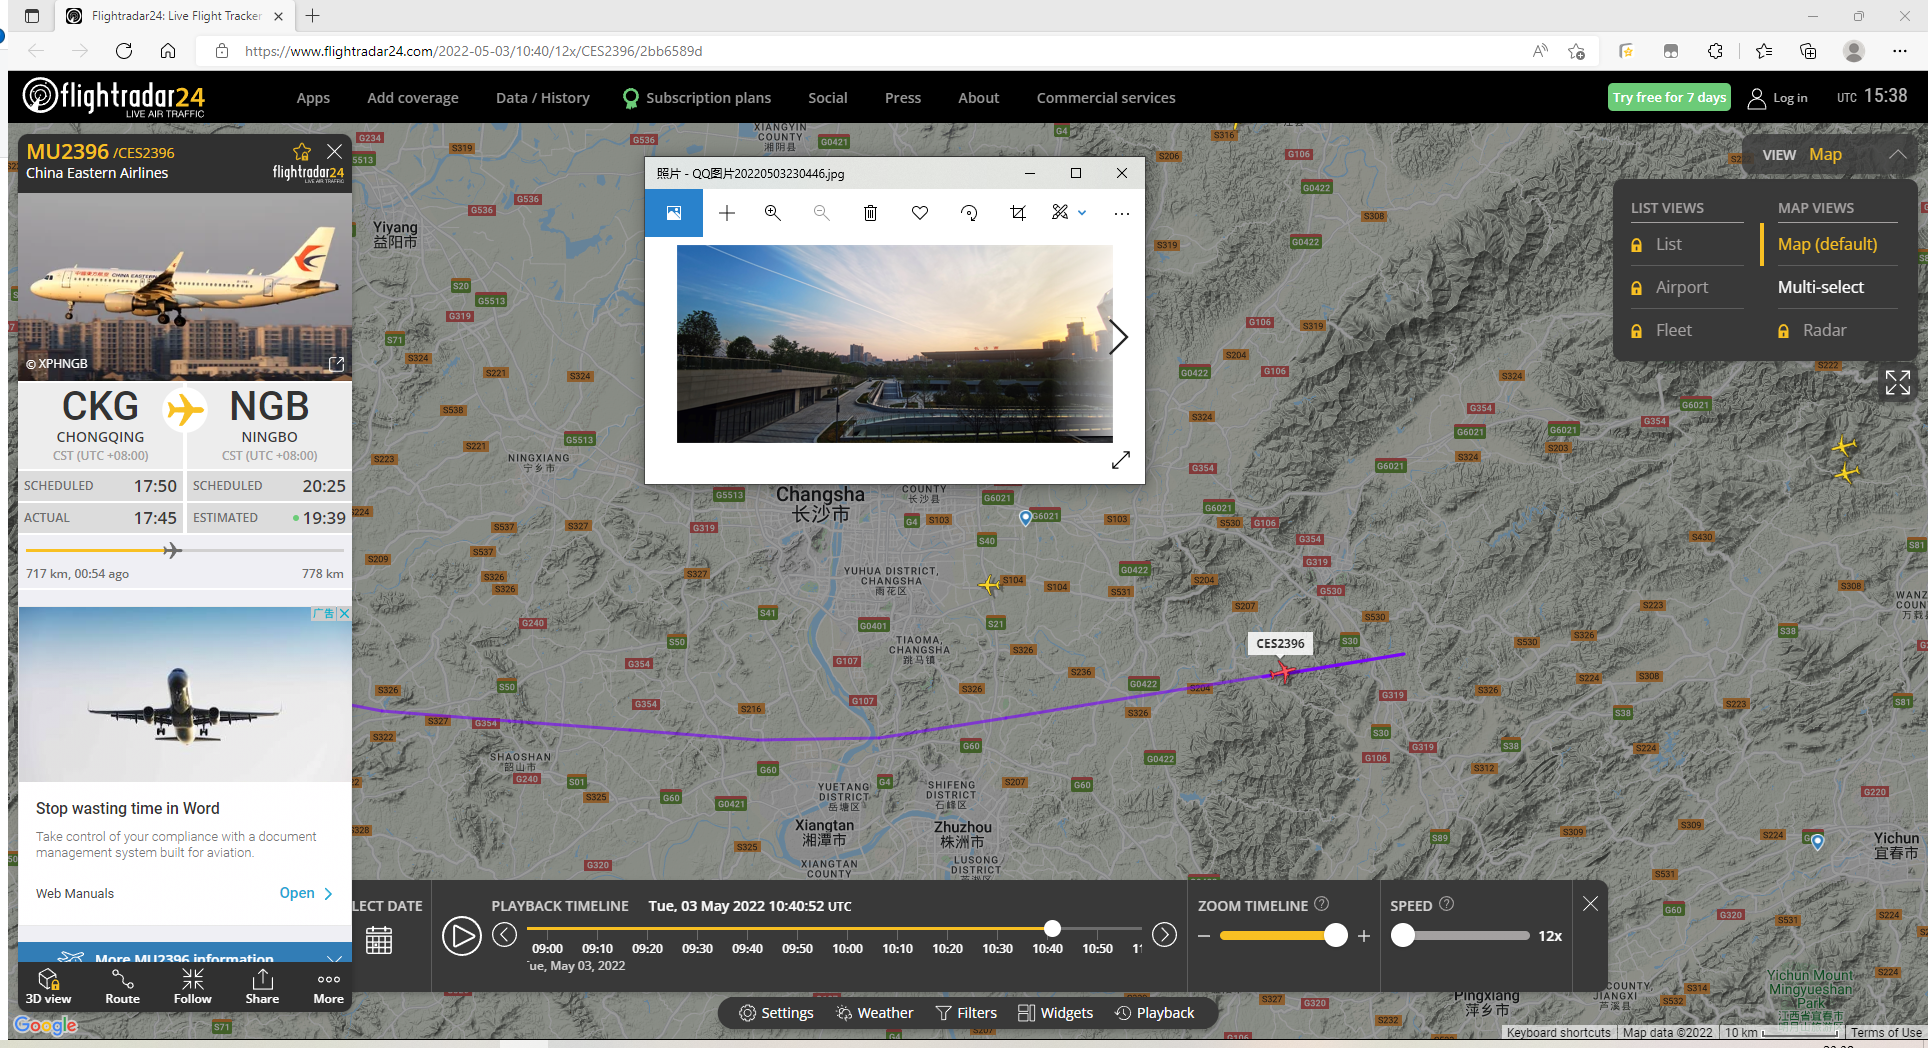Click the speed slider handle
Screen dimensions: 1928x1048
(x=1403, y=936)
